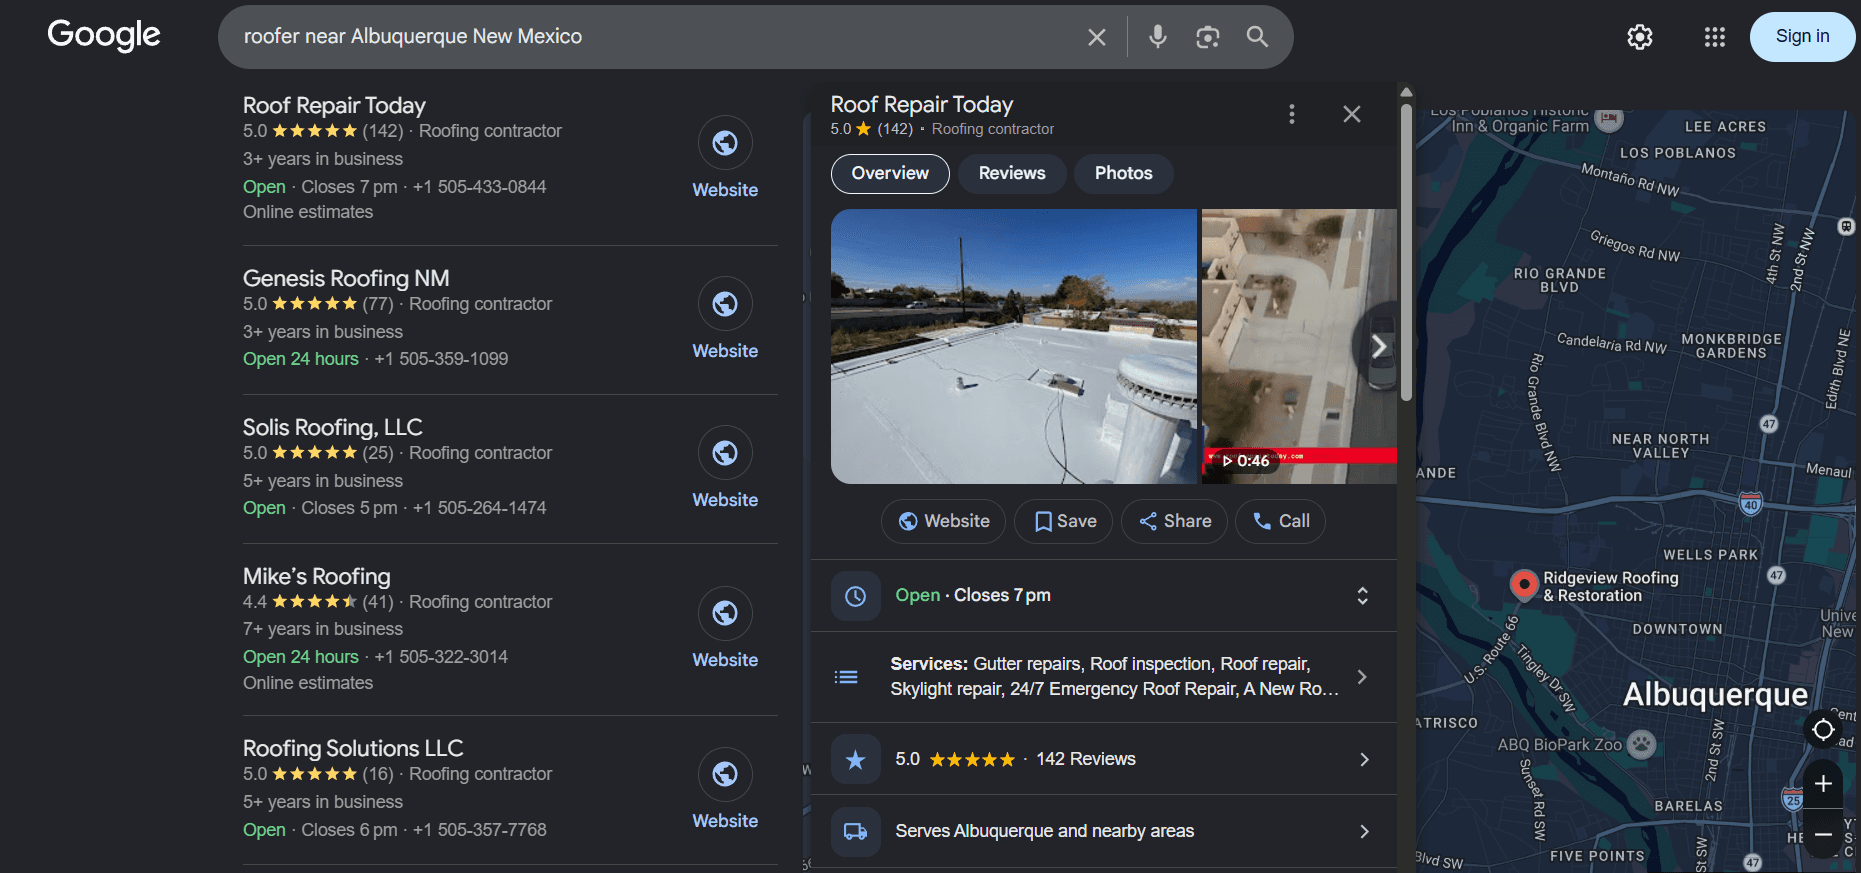Close the Roof Repair Today panel

click(1352, 114)
